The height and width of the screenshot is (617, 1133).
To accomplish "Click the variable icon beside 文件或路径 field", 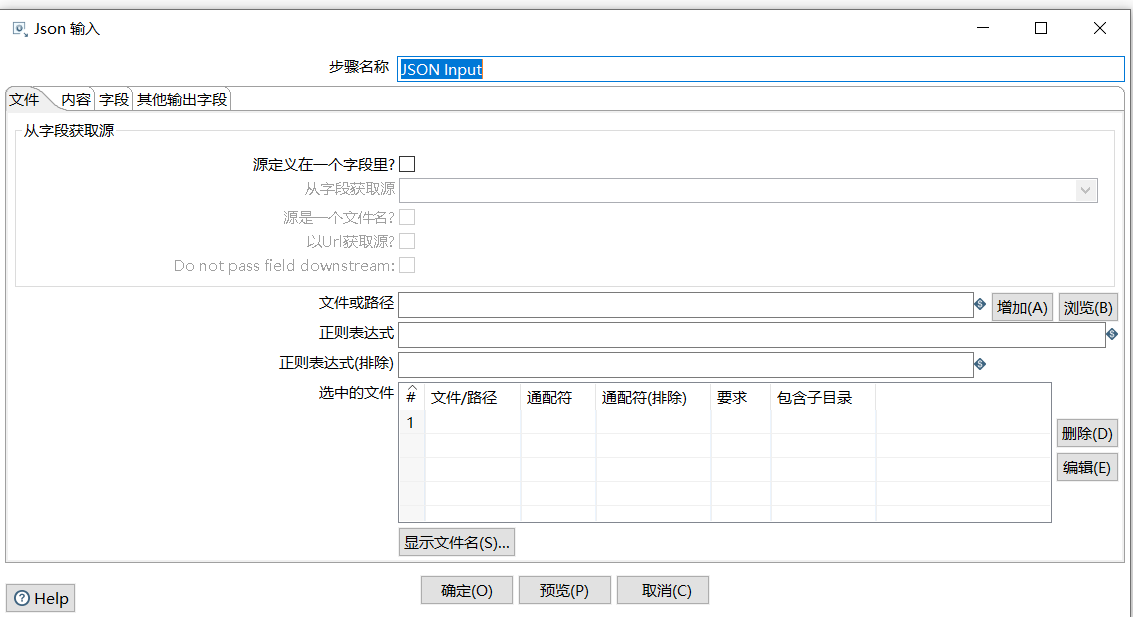I will click(x=980, y=304).
